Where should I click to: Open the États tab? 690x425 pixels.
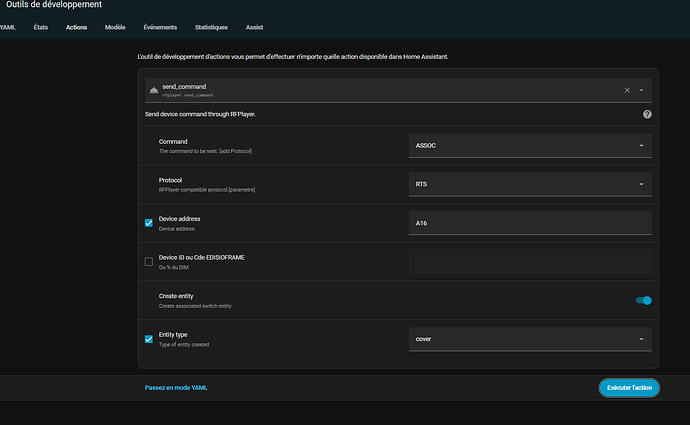pyautogui.click(x=40, y=27)
